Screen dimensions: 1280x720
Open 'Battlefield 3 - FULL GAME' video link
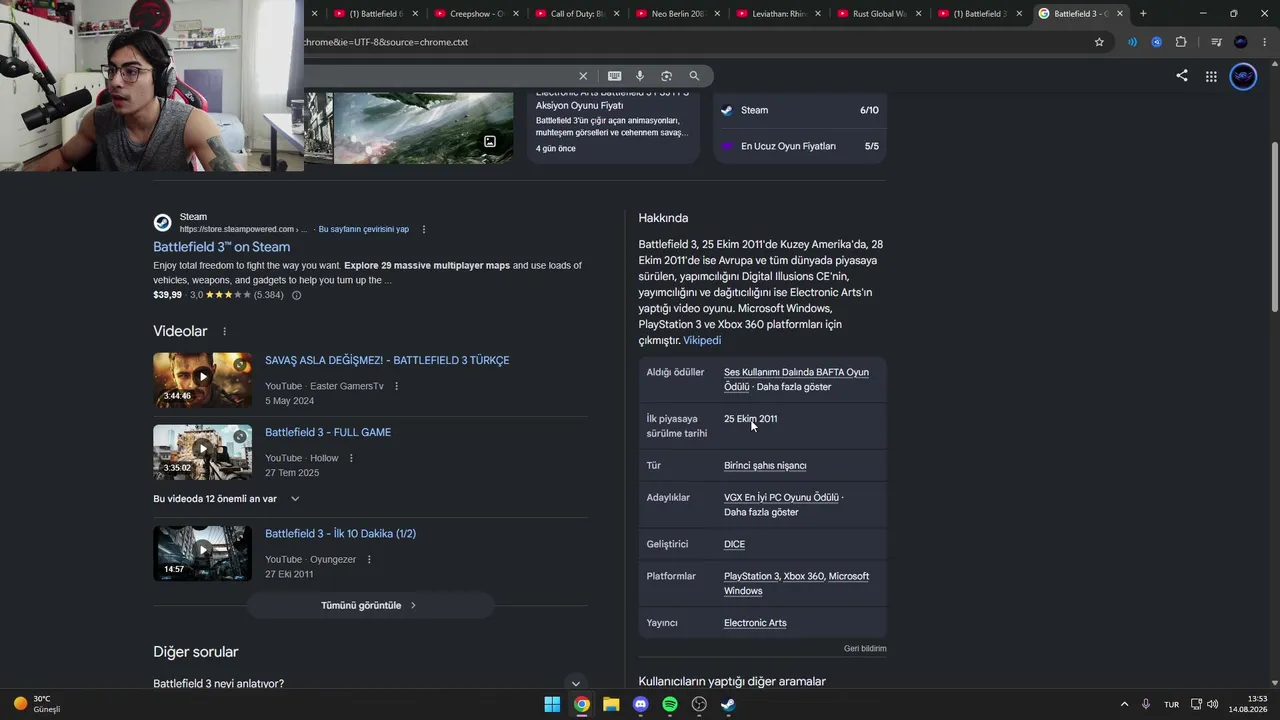[x=328, y=432]
